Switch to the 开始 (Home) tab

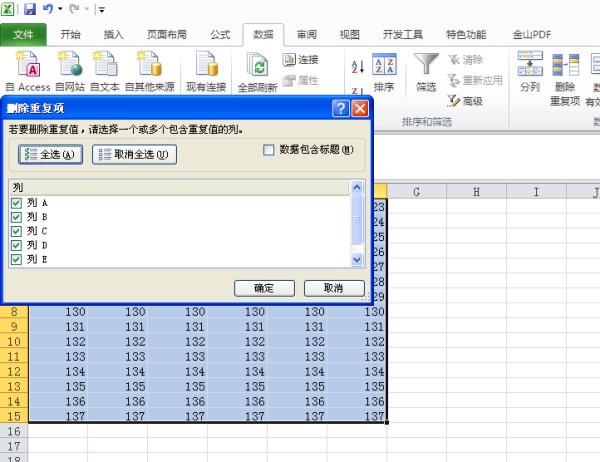(70, 34)
